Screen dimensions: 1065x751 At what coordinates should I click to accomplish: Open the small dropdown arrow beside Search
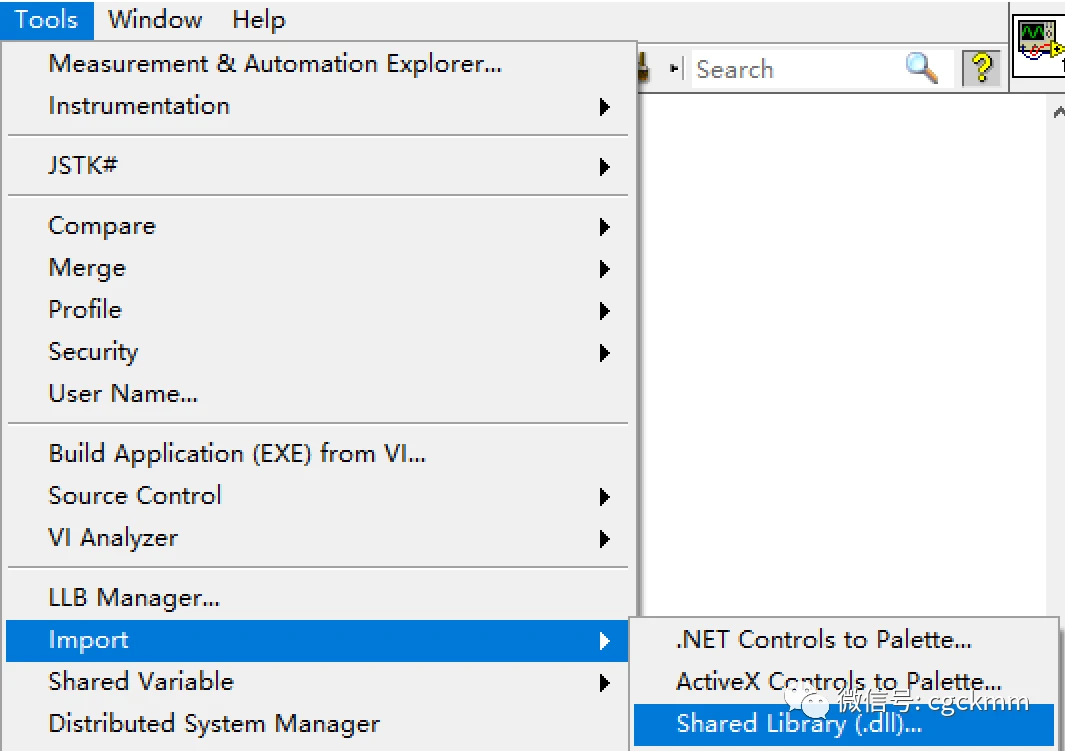675,69
